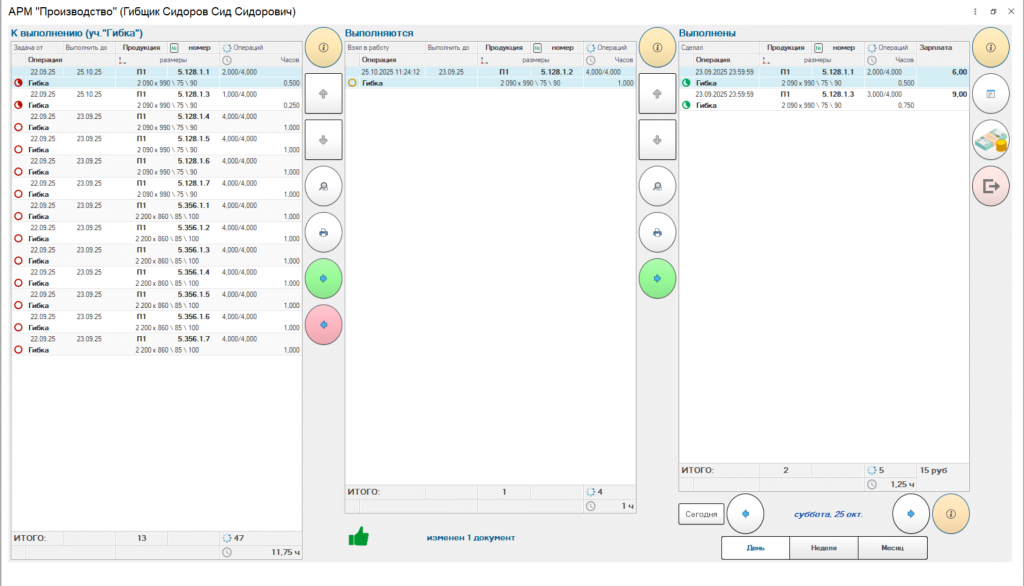Viewport: 1024px width, 586px height.
Task: Select task 5.128.1.7 row
Action: [x=157, y=189]
